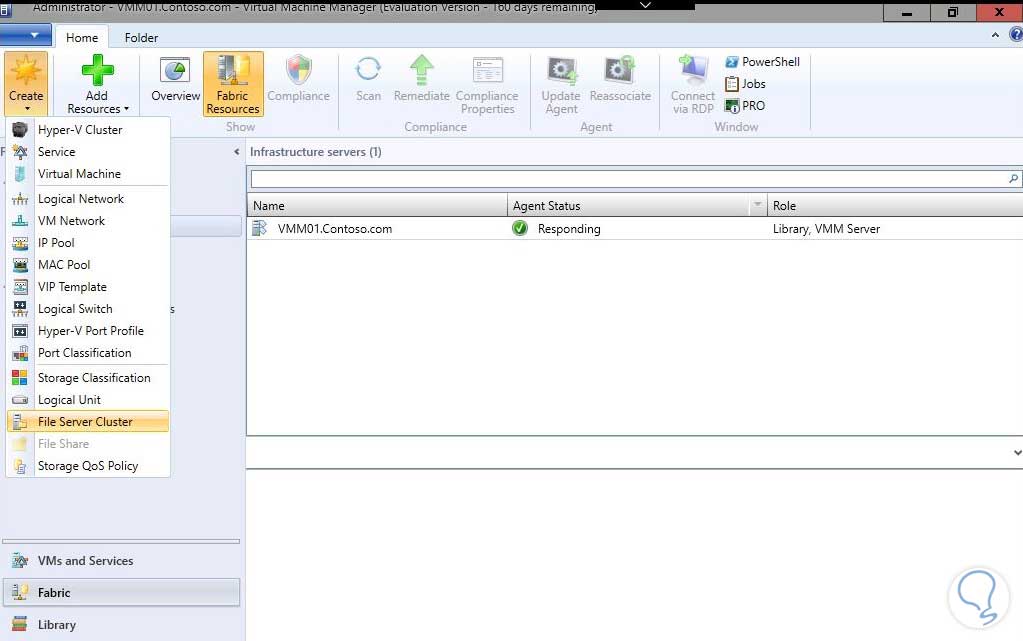
Task: Click the Hyper-V Cluster menu icon
Action: 20,130
